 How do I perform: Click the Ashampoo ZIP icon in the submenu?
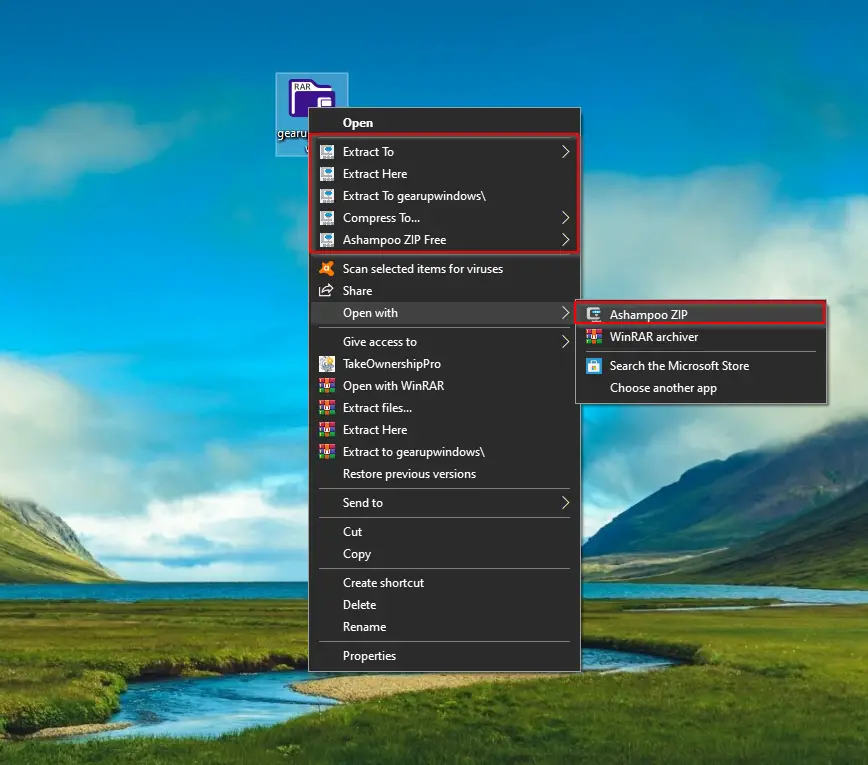click(x=594, y=314)
